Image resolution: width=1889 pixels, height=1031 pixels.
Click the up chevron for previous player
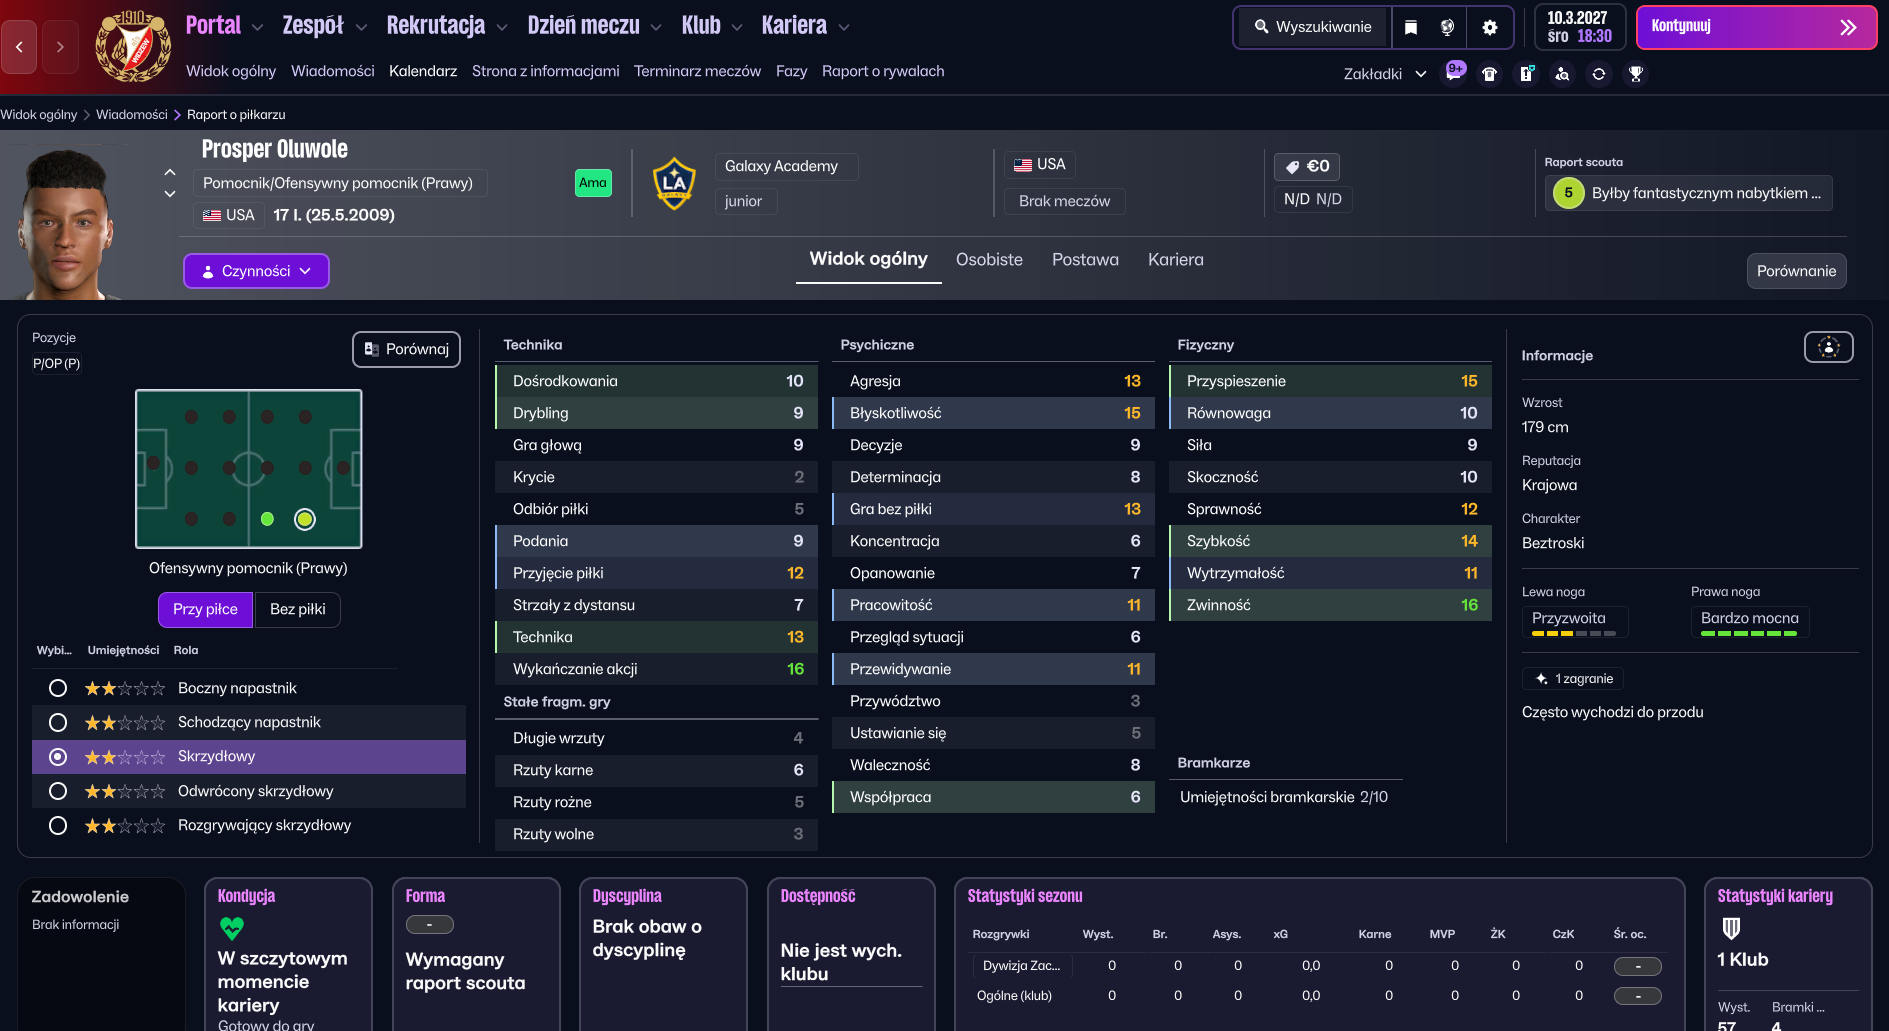(x=170, y=172)
